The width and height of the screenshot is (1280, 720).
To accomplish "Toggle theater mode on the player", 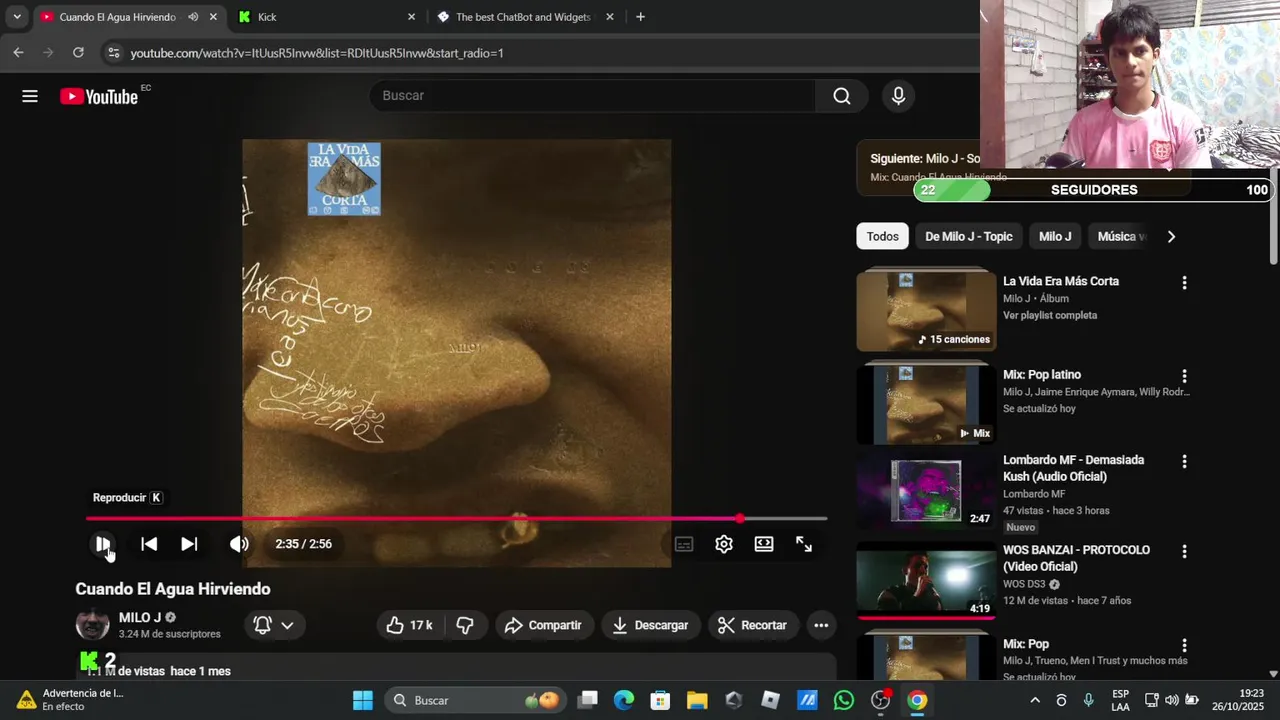I will pyautogui.click(x=764, y=544).
